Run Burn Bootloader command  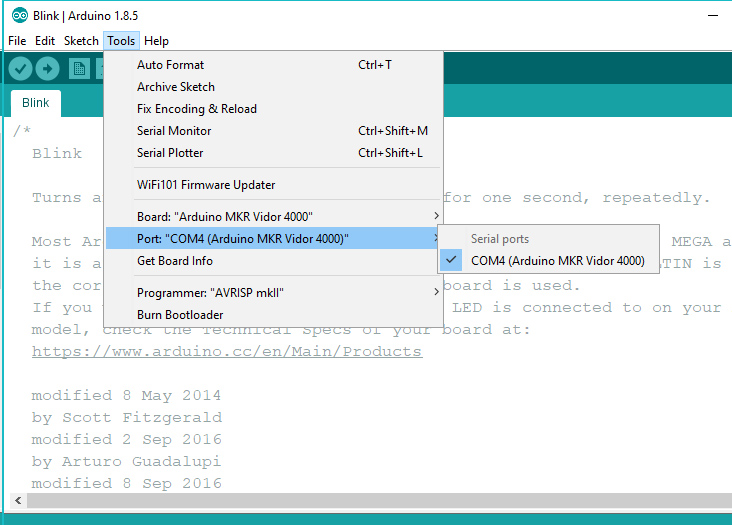pyautogui.click(x=180, y=315)
